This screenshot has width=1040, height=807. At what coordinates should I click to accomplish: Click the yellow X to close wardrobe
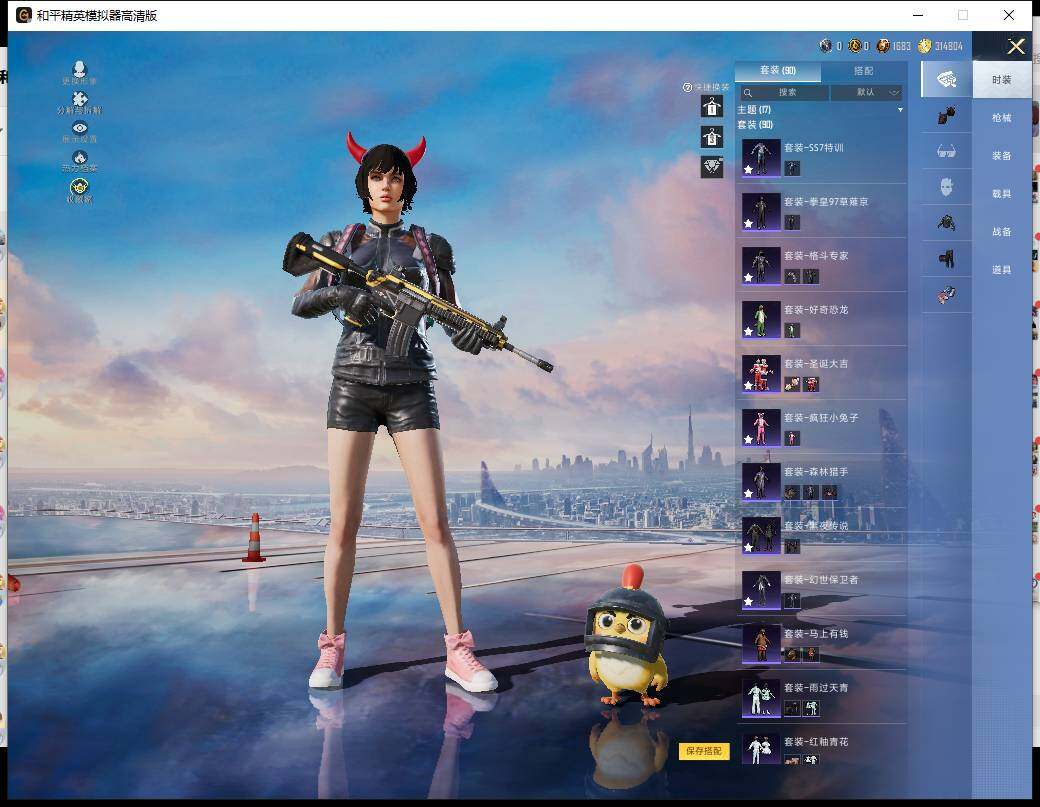(1016, 46)
